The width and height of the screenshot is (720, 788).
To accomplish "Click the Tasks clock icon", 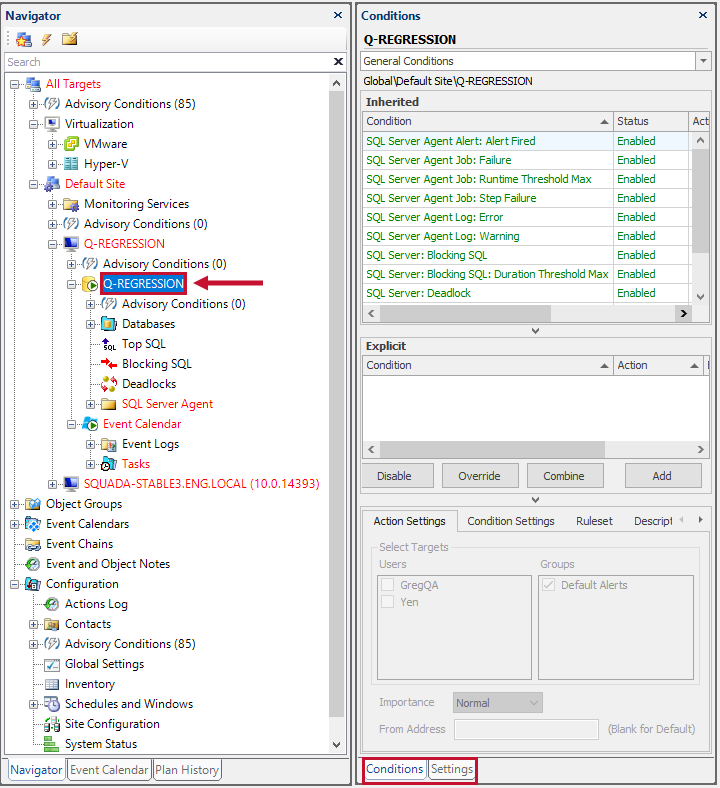I will 109,464.
